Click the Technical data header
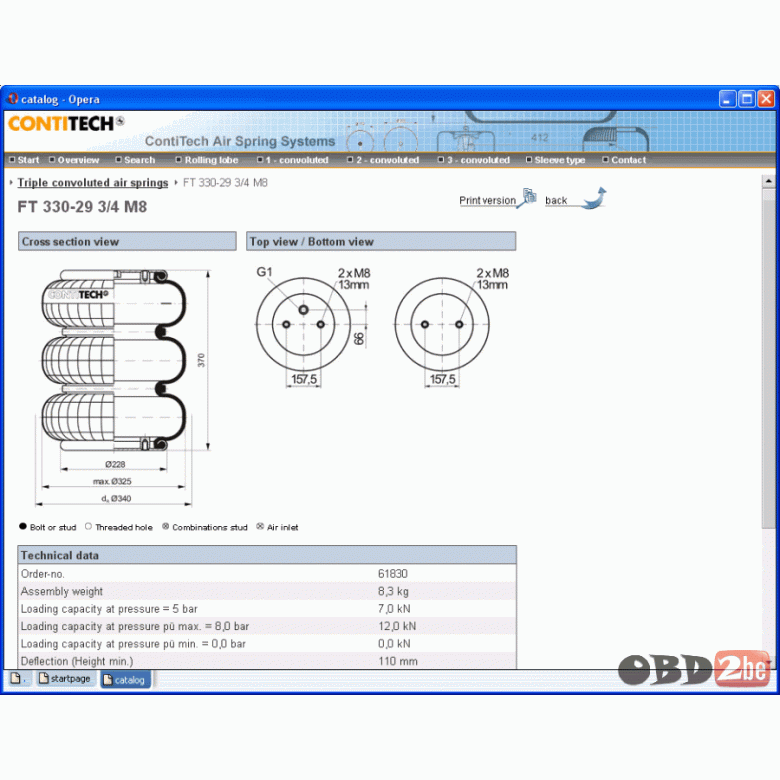Viewport: 780px width, 780px height. tap(267, 555)
